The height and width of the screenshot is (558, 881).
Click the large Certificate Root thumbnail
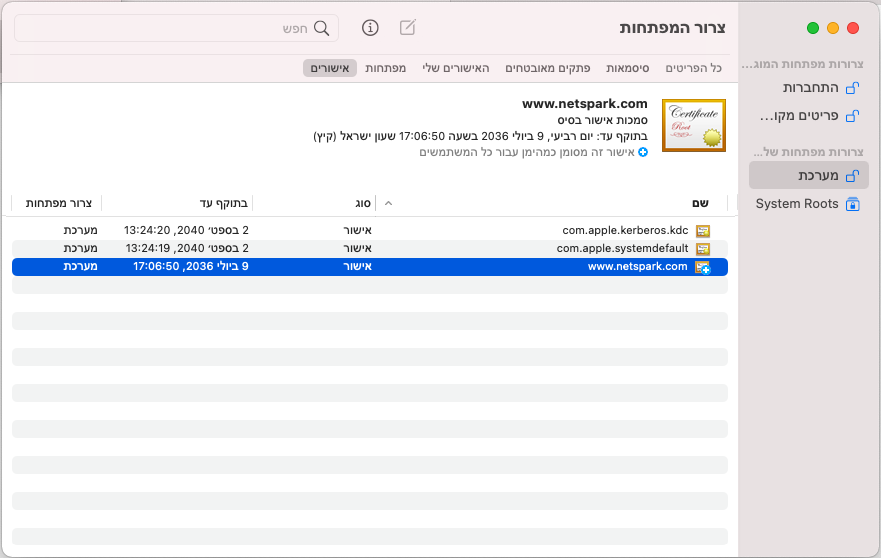click(x=694, y=125)
